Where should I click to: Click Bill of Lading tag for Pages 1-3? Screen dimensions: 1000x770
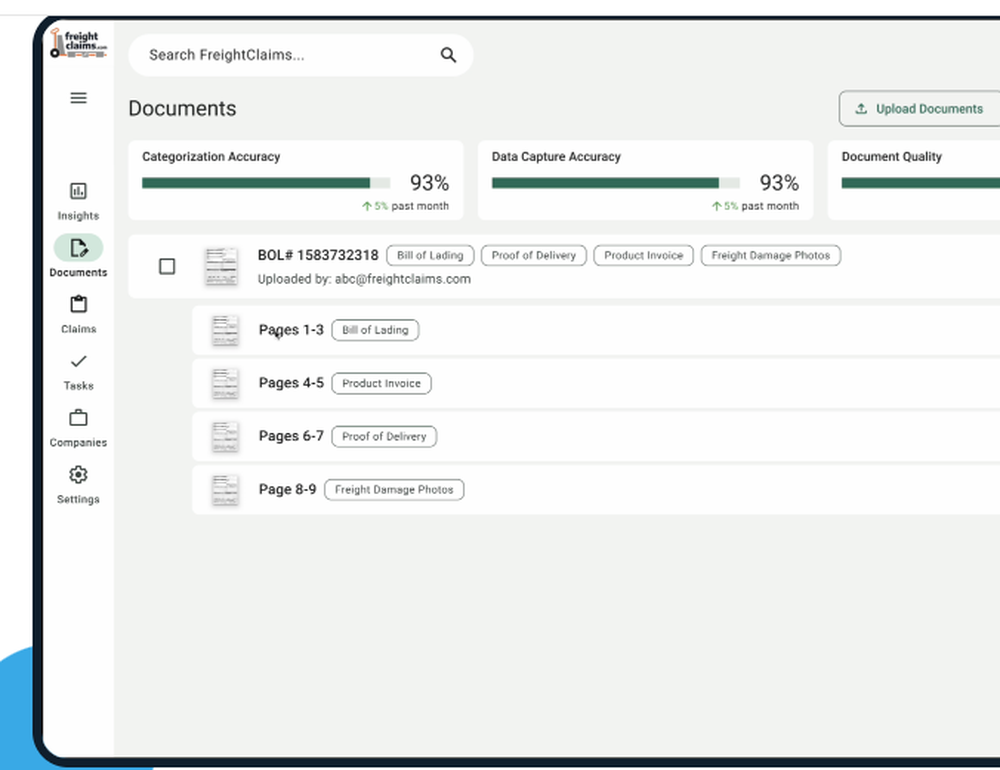[x=375, y=330]
